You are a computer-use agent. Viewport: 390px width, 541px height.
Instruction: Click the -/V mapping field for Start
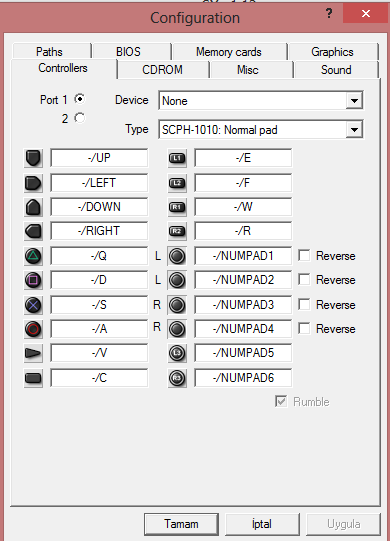point(99,353)
